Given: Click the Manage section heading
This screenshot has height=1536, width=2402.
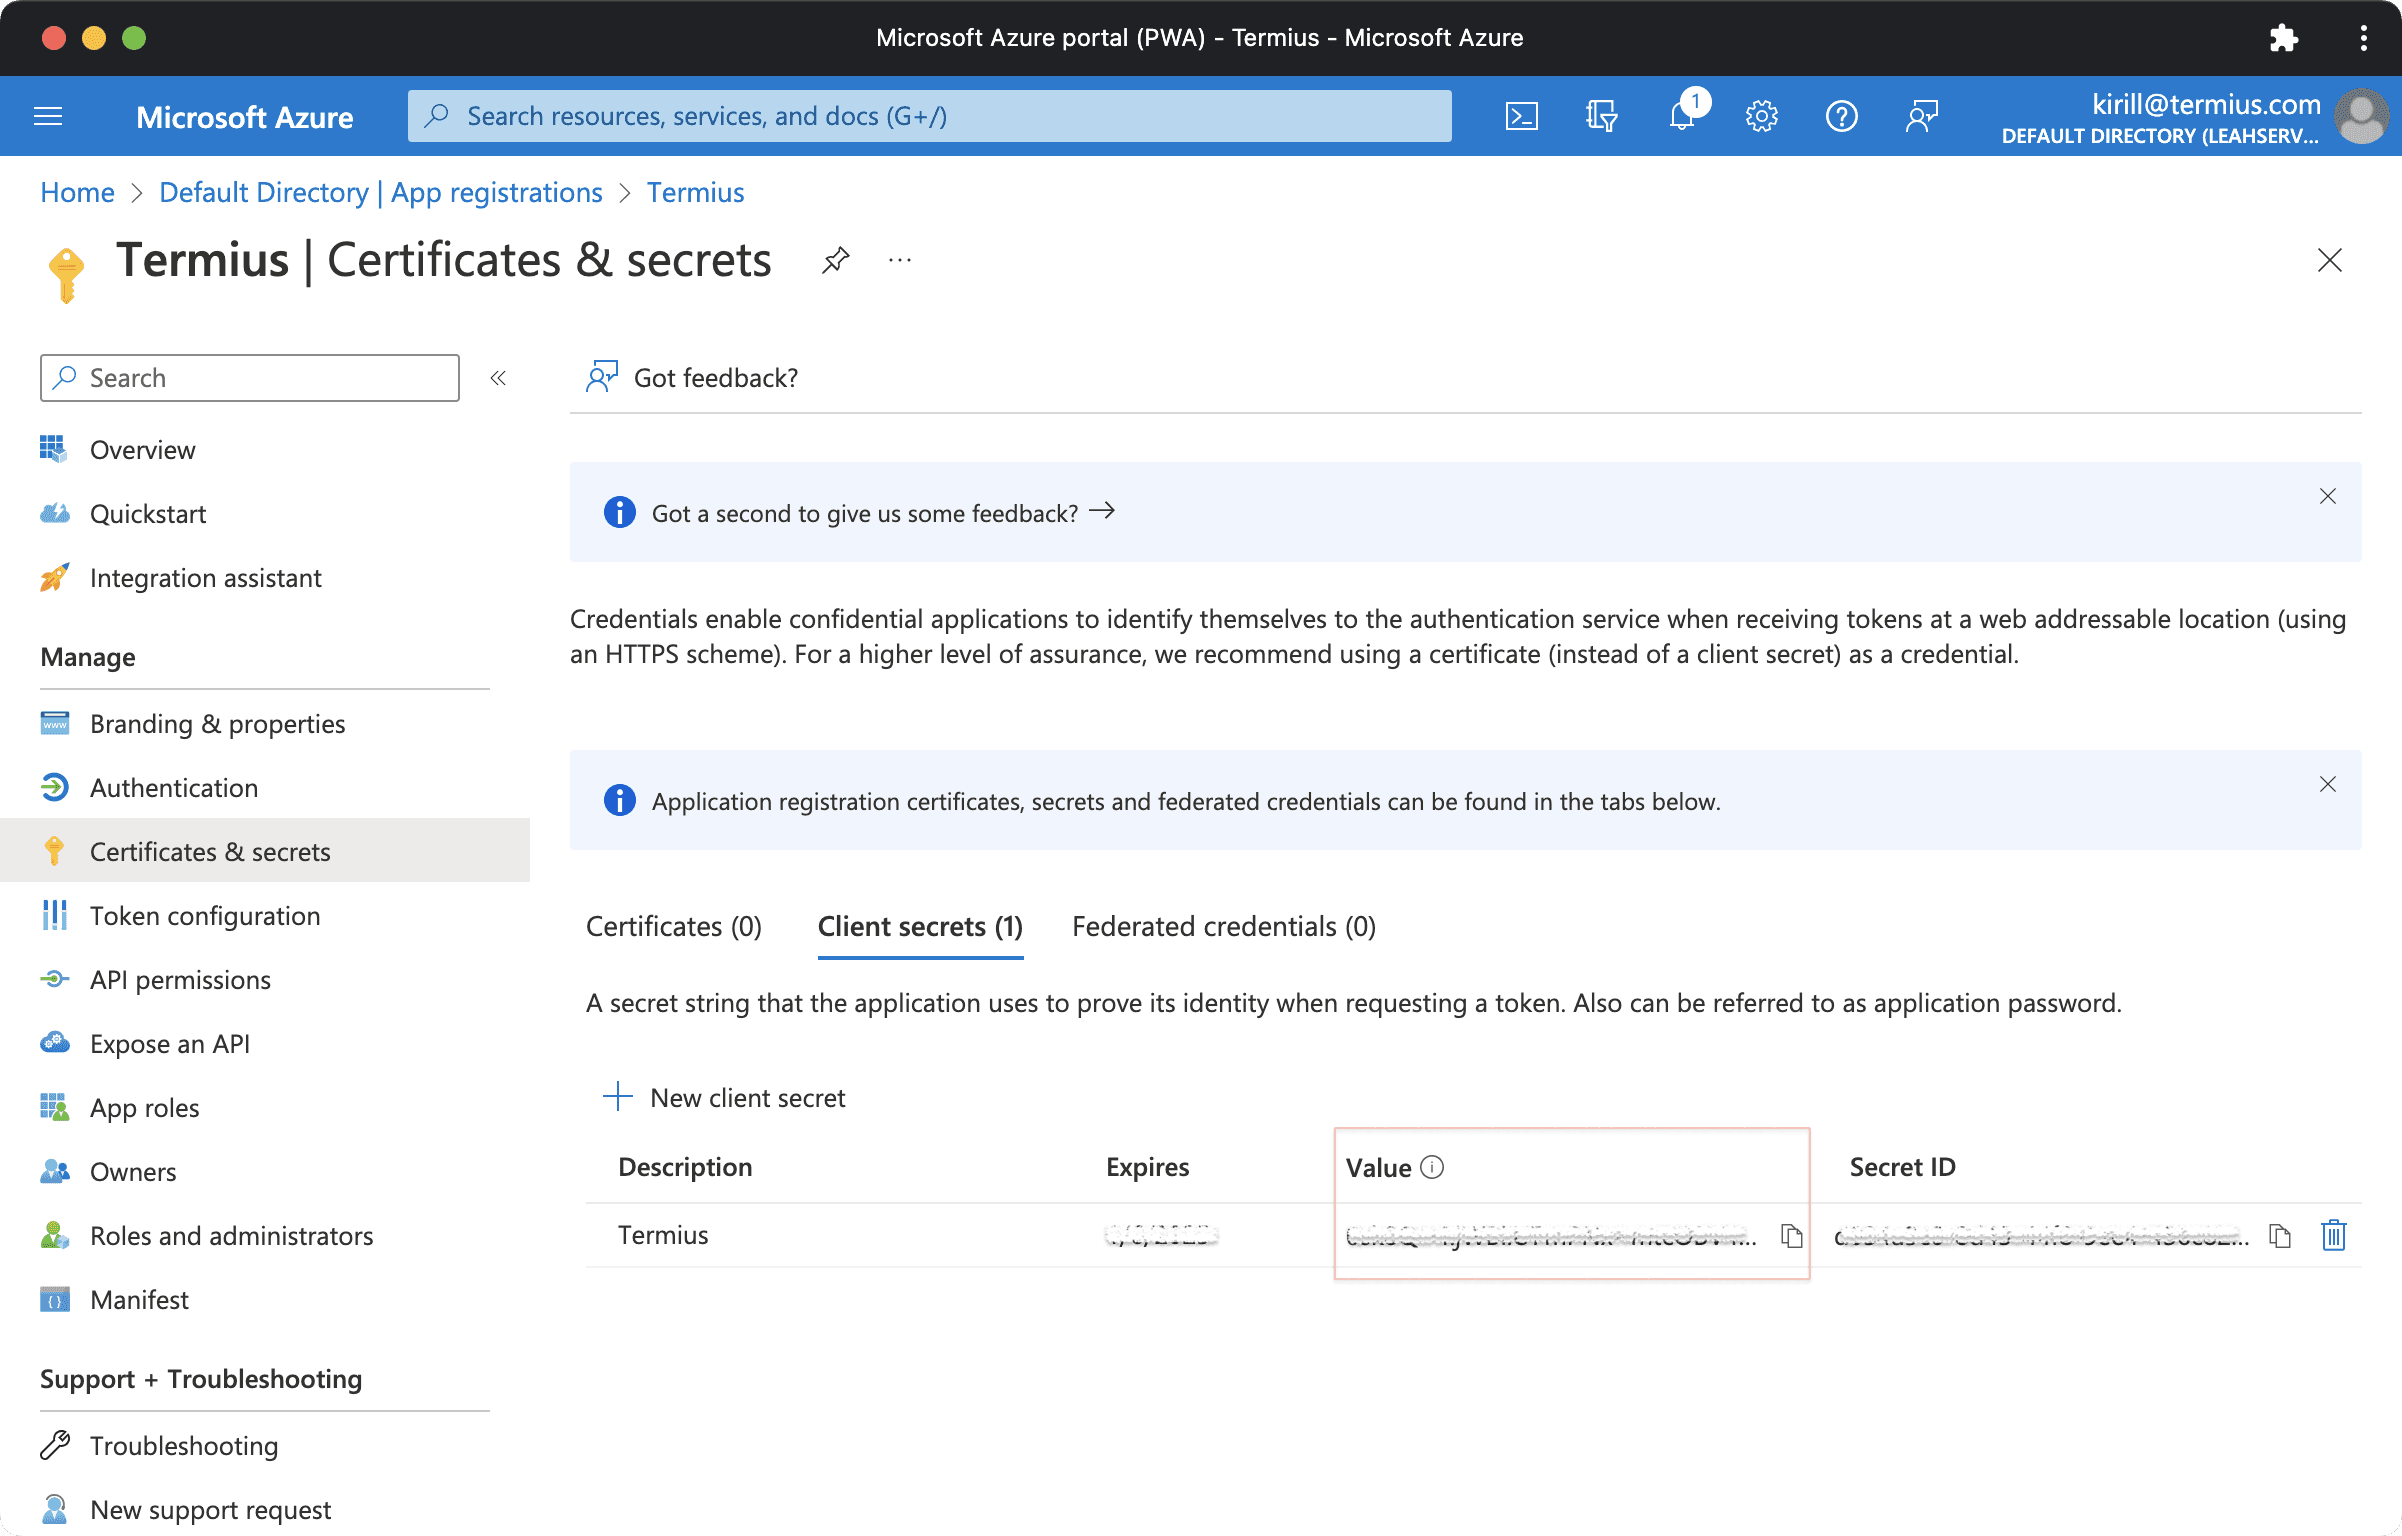Looking at the screenshot, I should [x=88, y=657].
